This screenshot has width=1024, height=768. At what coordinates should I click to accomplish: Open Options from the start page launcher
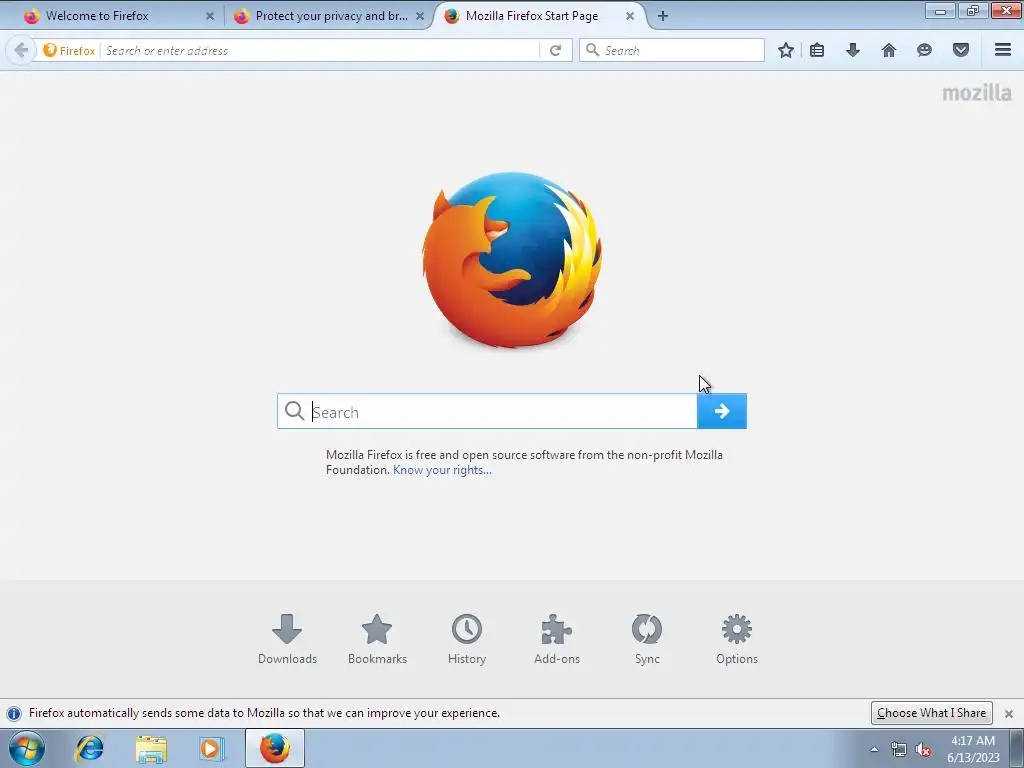click(x=737, y=639)
